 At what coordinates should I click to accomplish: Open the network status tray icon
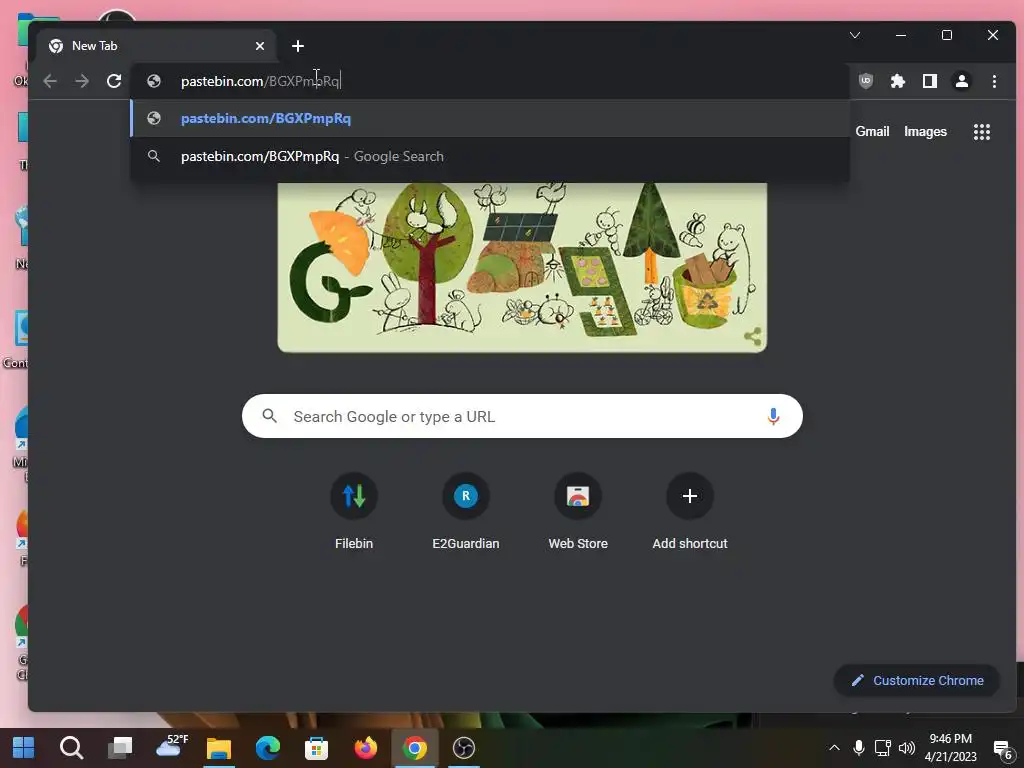(x=883, y=748)
